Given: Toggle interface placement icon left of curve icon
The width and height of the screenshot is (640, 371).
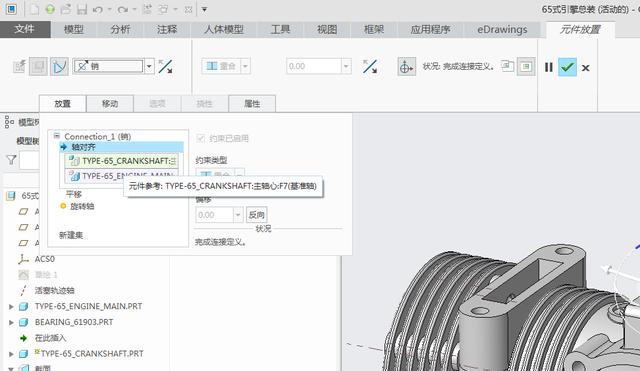Looking at the screenshot, I should pos(38,66).
